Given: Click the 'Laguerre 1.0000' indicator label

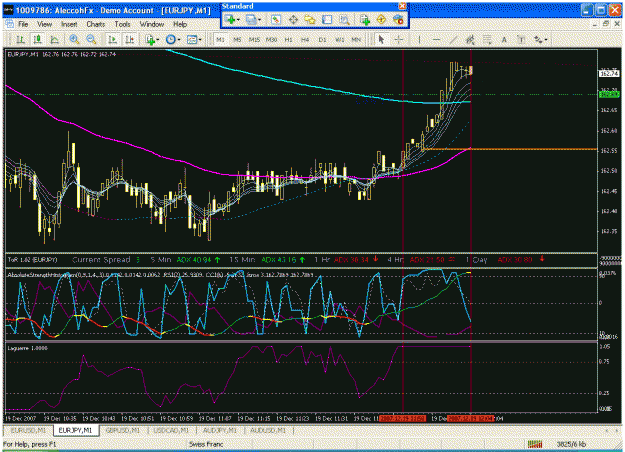Looking at the screenshot, I should pyautogui.click(x=28, y=348).
